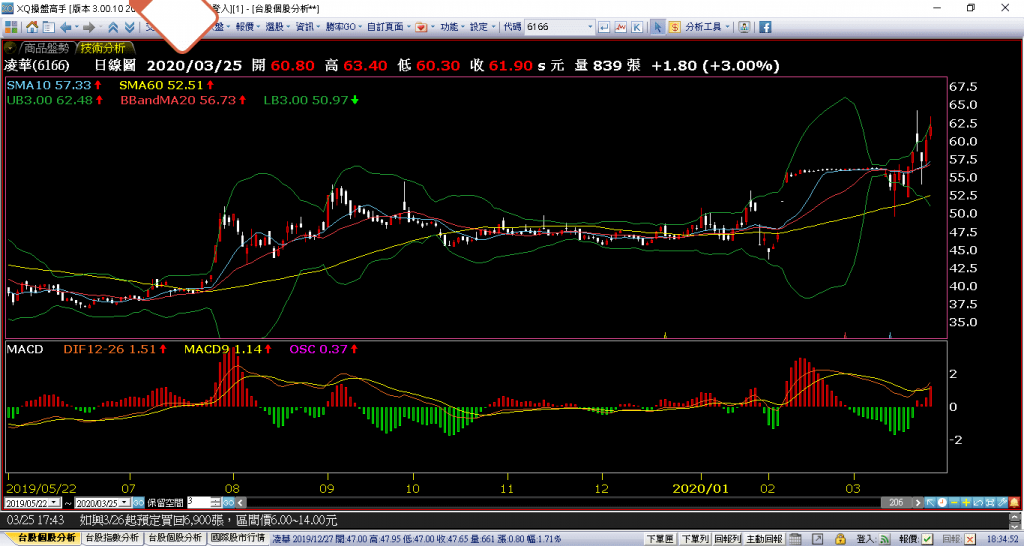Click the 保留空間 number input field
This screenshot has width=1024, height=546.
coord(197,502)
